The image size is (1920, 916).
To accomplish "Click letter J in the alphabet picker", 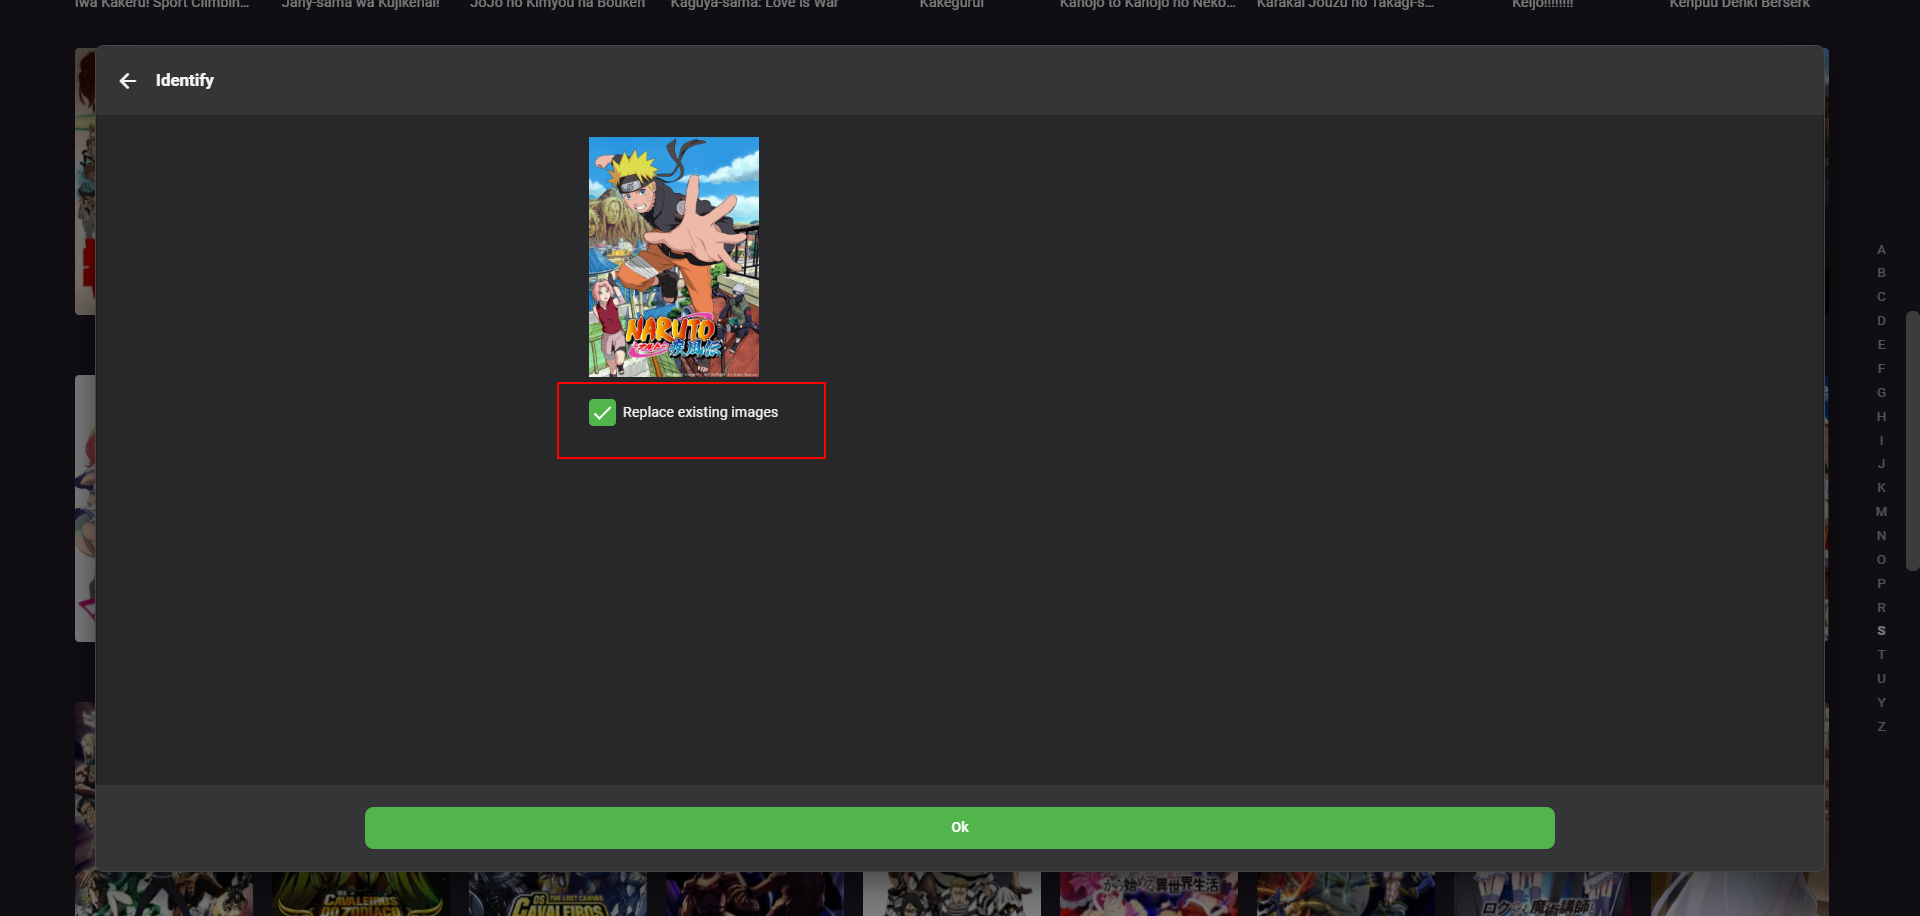I will pyautogui.click(x=1881, y=464).
